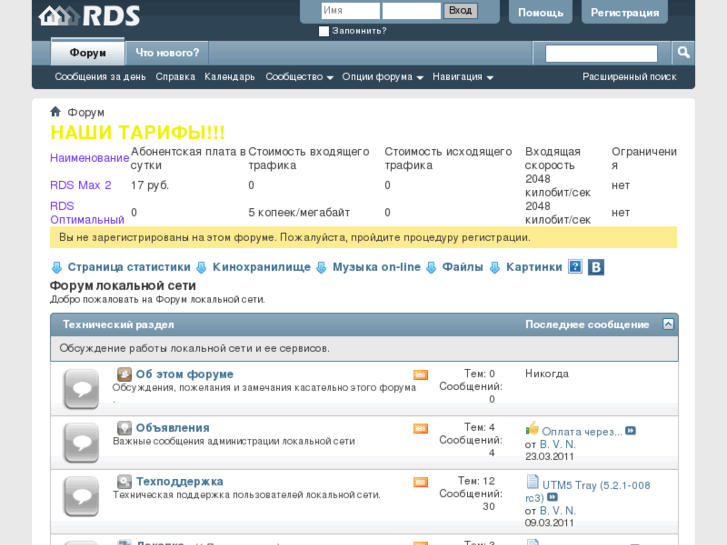Click the blue question mark icon
The image size is (727, 545).
pyautogui.click(x=575, y=267)
